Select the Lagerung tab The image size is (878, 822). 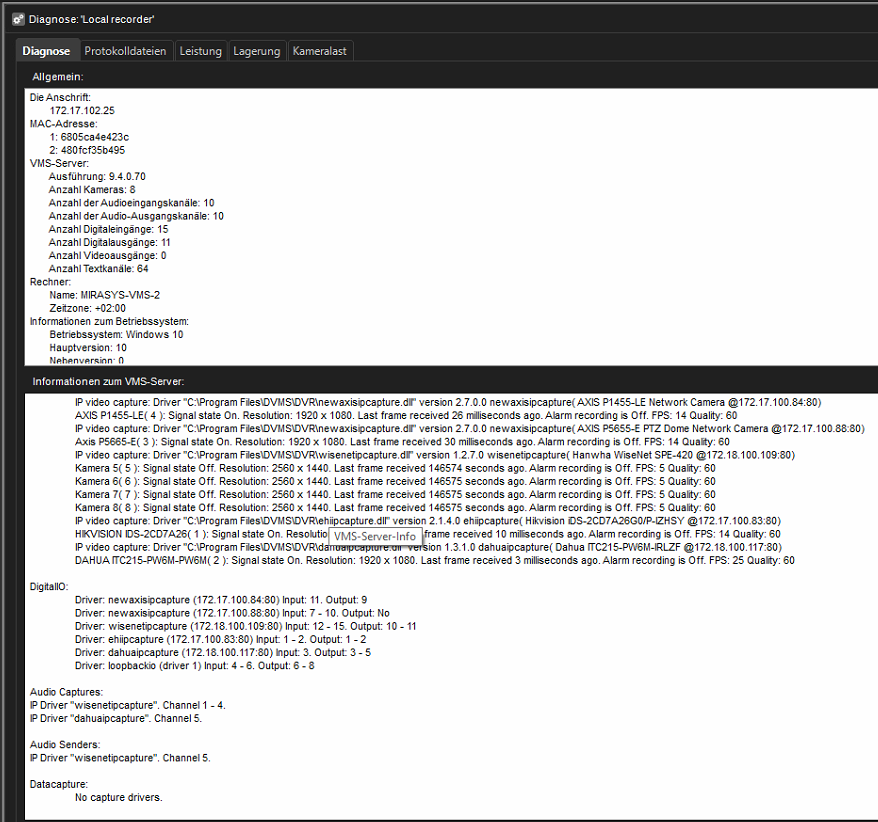coord(257,51)
